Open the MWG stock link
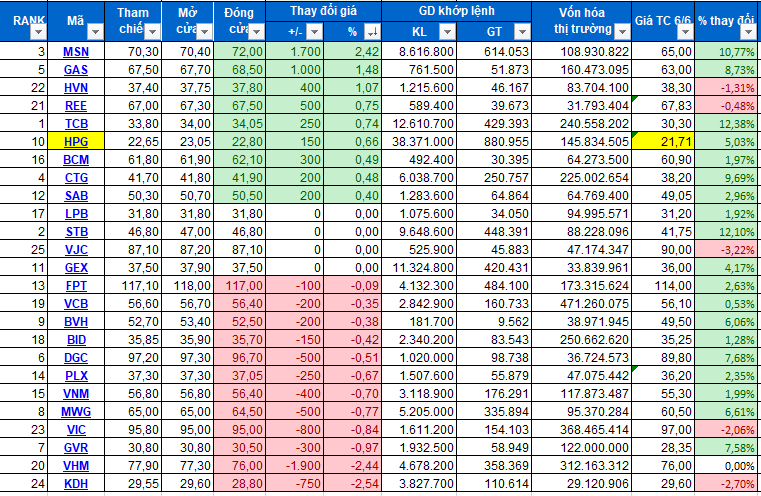Image resolution: width=761 pixels, height=496 pixels. click(76, 412)
